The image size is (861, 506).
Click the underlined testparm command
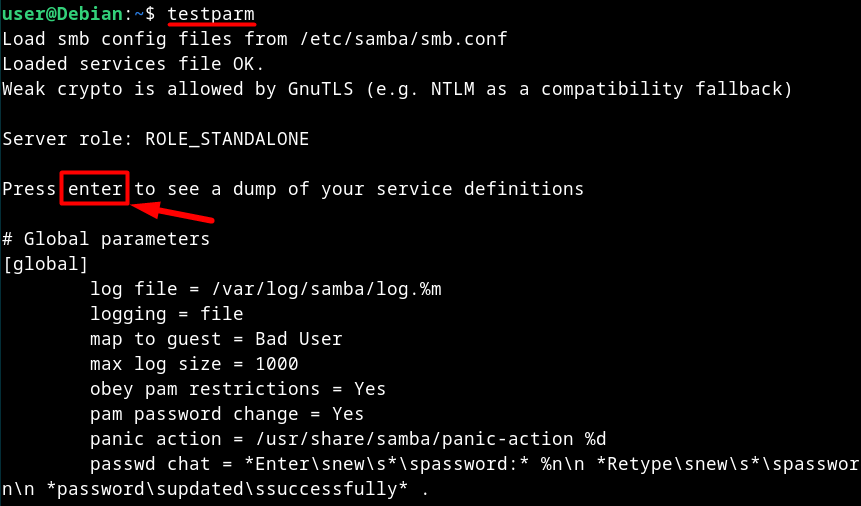click(x=210, y=14)
